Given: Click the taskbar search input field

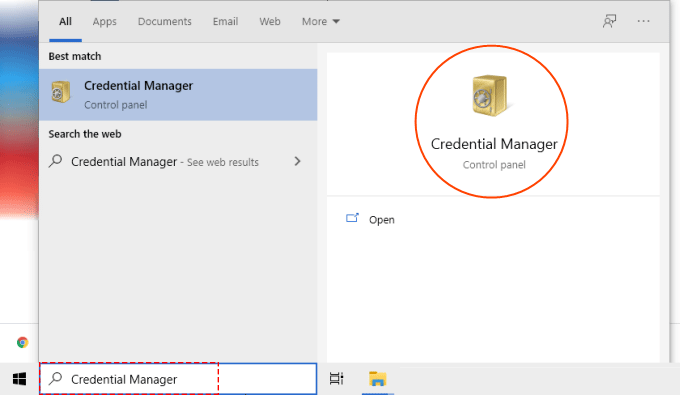Looking at the screenshot, I should tap(178, 379).
